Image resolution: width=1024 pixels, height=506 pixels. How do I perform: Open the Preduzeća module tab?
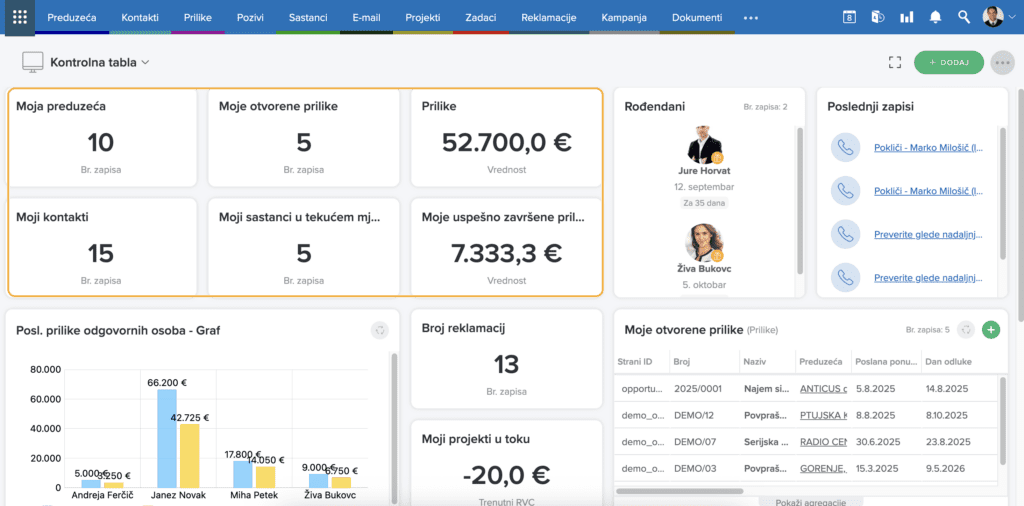[72, 18]
